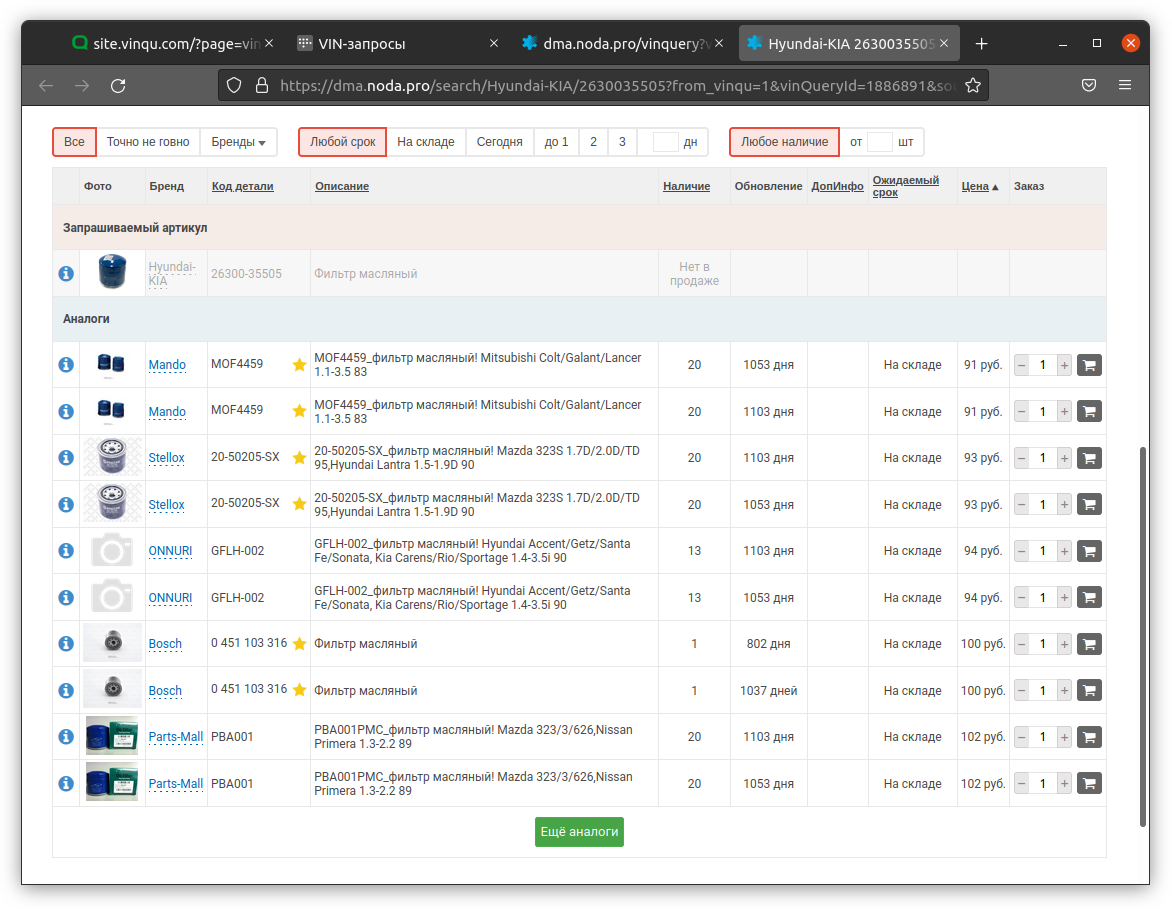Open Stellox brand link in 1103 дня row
The width and height of the screenshot is (1172, 909).
[166, 457]
